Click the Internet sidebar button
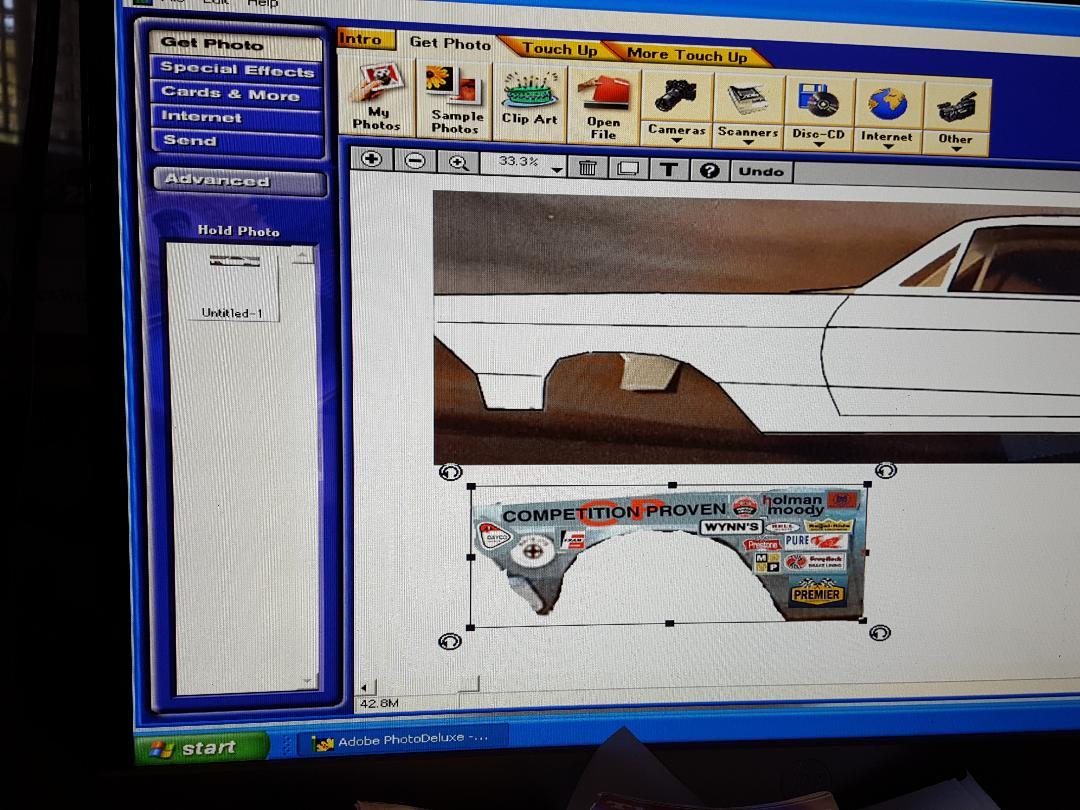The image size is (1080, 810). [x=236, y=118]
